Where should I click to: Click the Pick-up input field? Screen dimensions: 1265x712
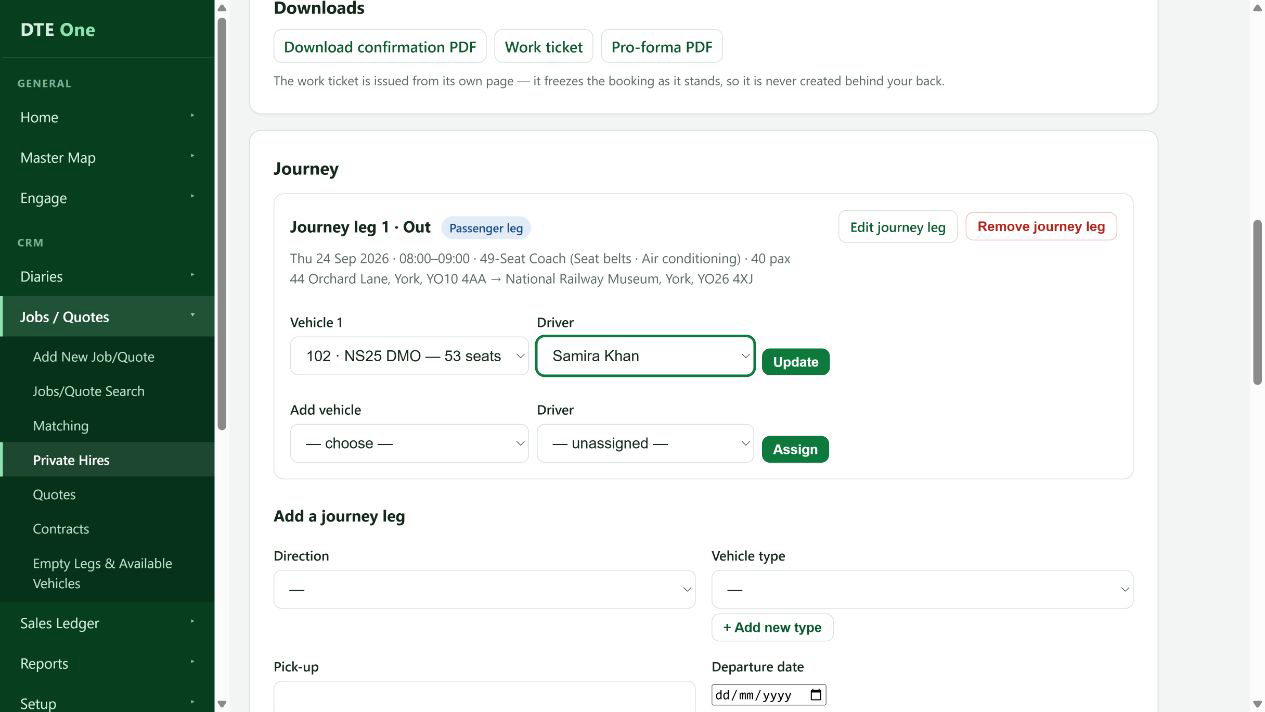coord(484,697)
